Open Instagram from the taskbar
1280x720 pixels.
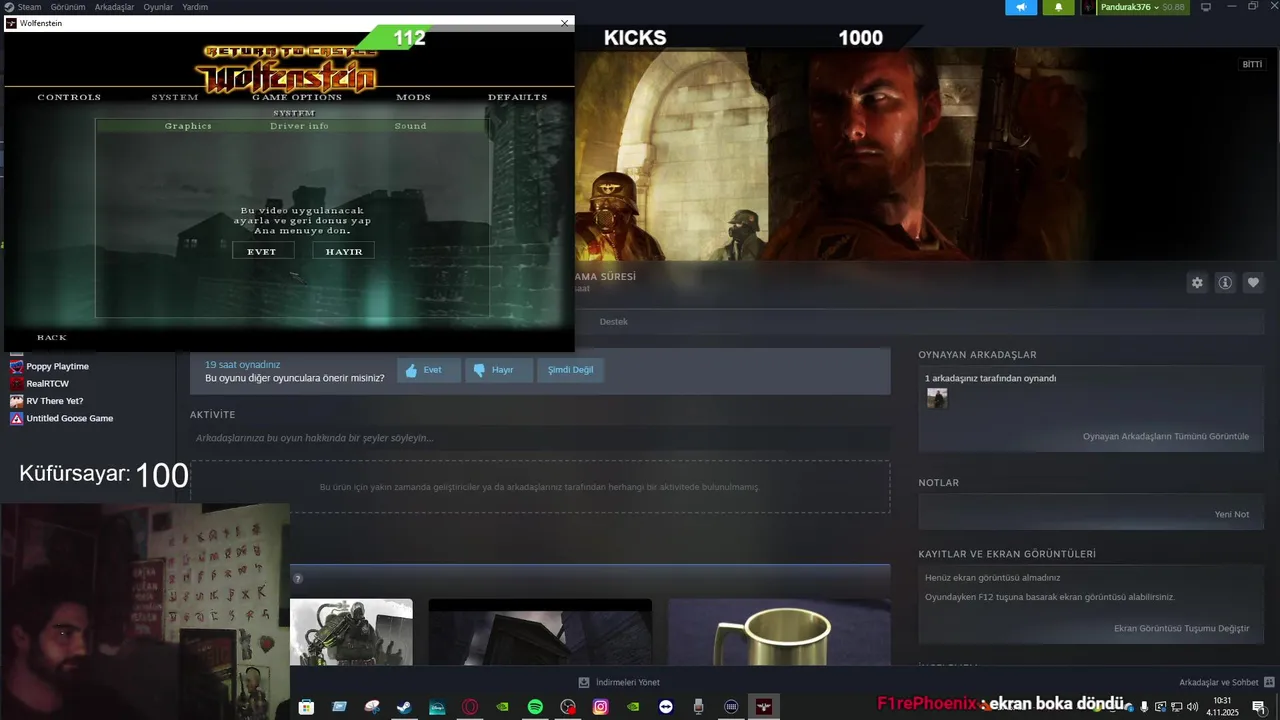coord(600,707)
